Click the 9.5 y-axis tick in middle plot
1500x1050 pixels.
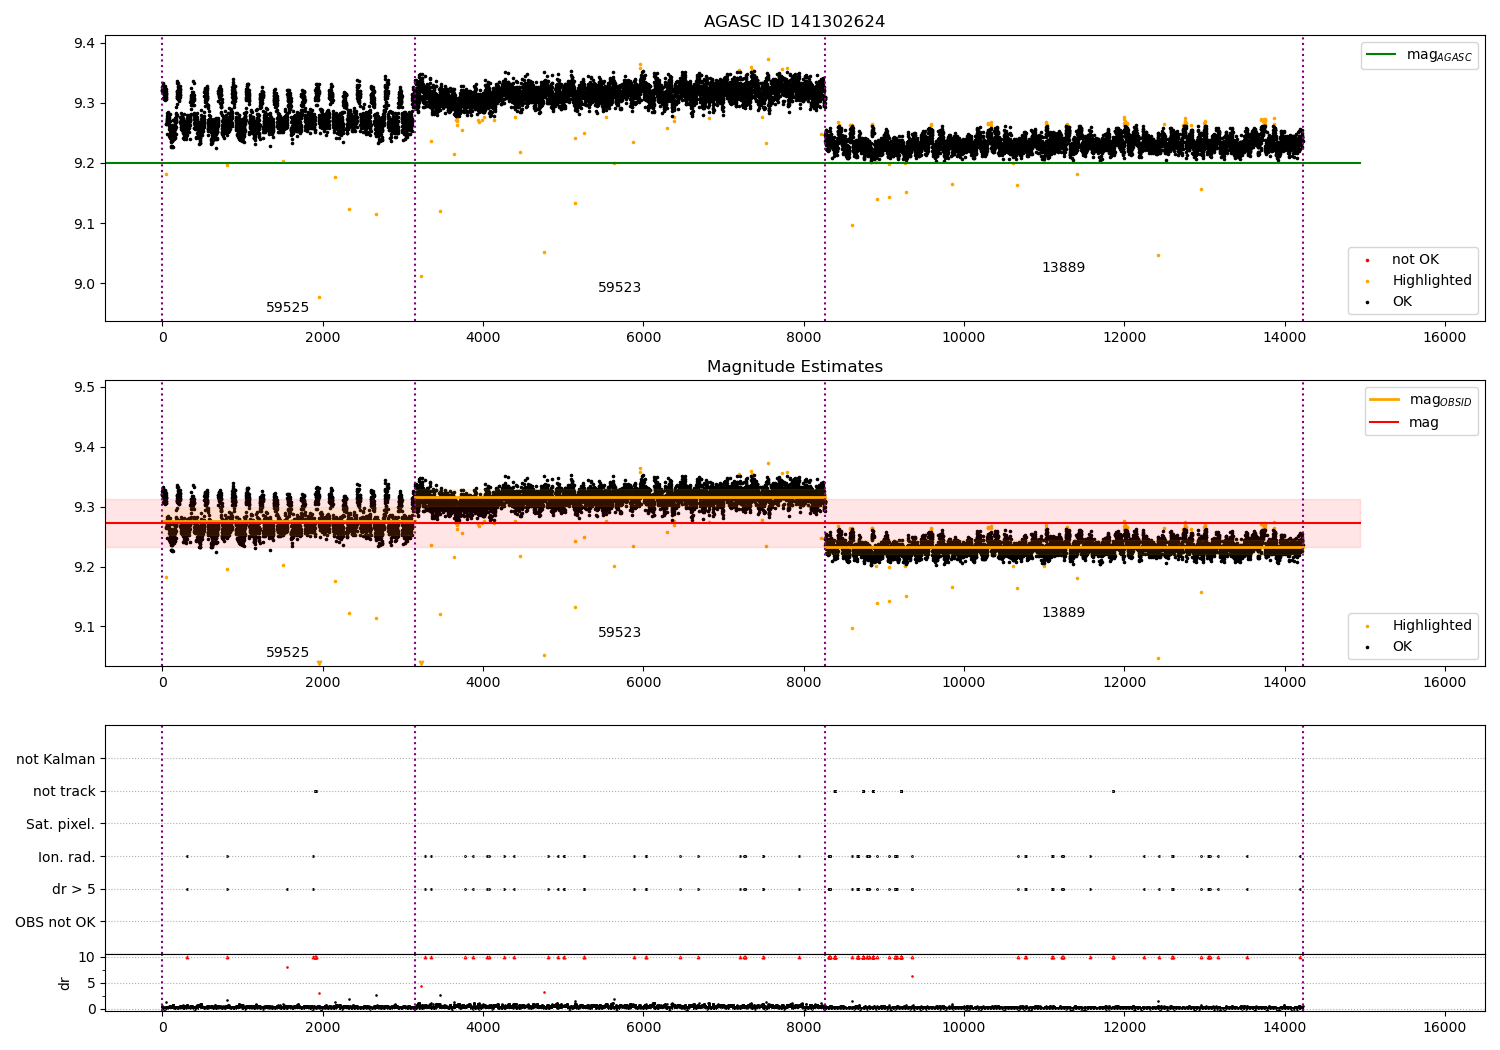pos(84,388)
